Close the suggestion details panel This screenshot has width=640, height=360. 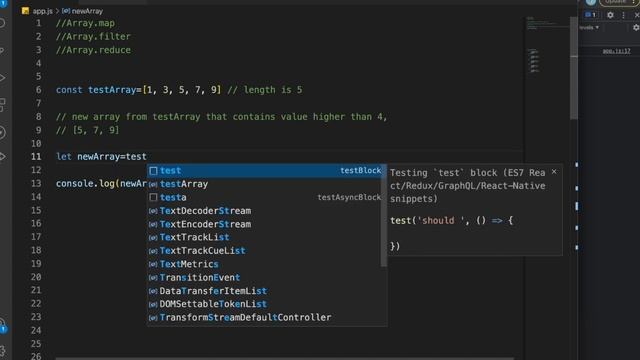[x=554, y=172]
